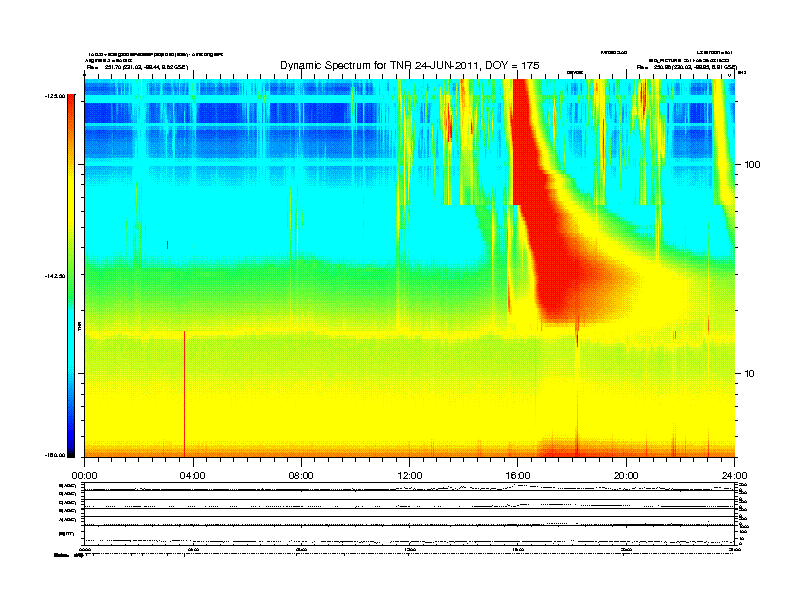This screenshot has height=612, width=792.
Task: Select the 08:00 time axis label
Action: point(301,476)
